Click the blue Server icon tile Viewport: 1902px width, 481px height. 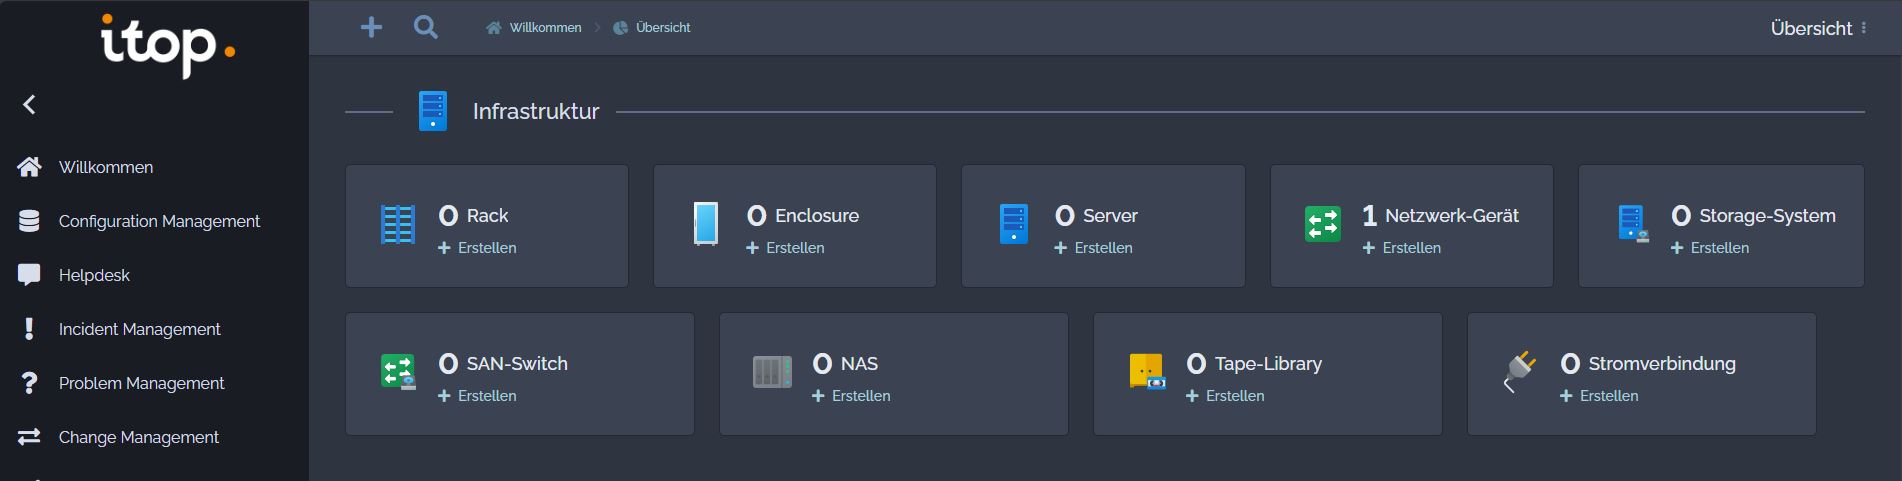(1014, 225)
